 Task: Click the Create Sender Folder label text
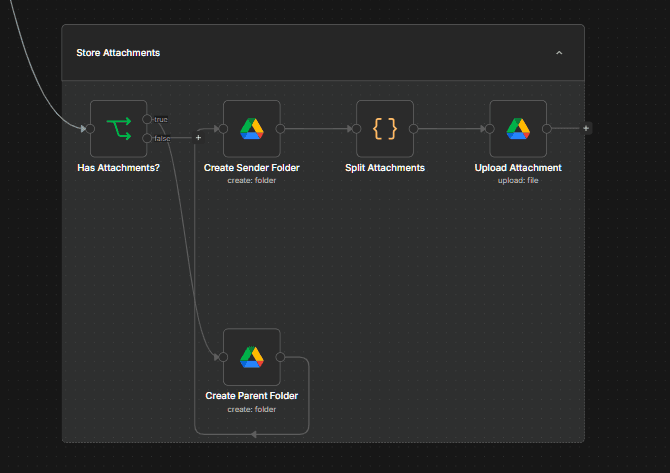click(252, 168)
